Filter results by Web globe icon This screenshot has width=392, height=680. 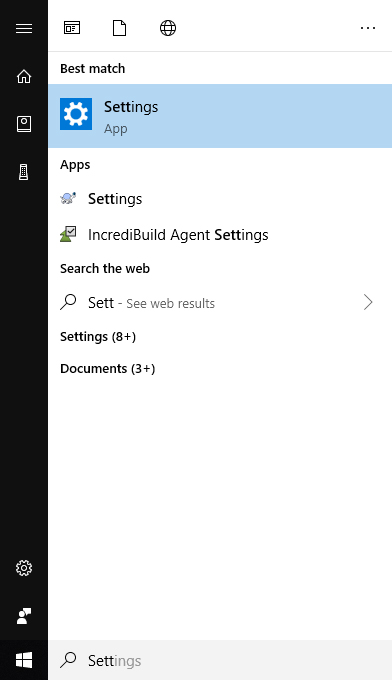tap(168, 28)
